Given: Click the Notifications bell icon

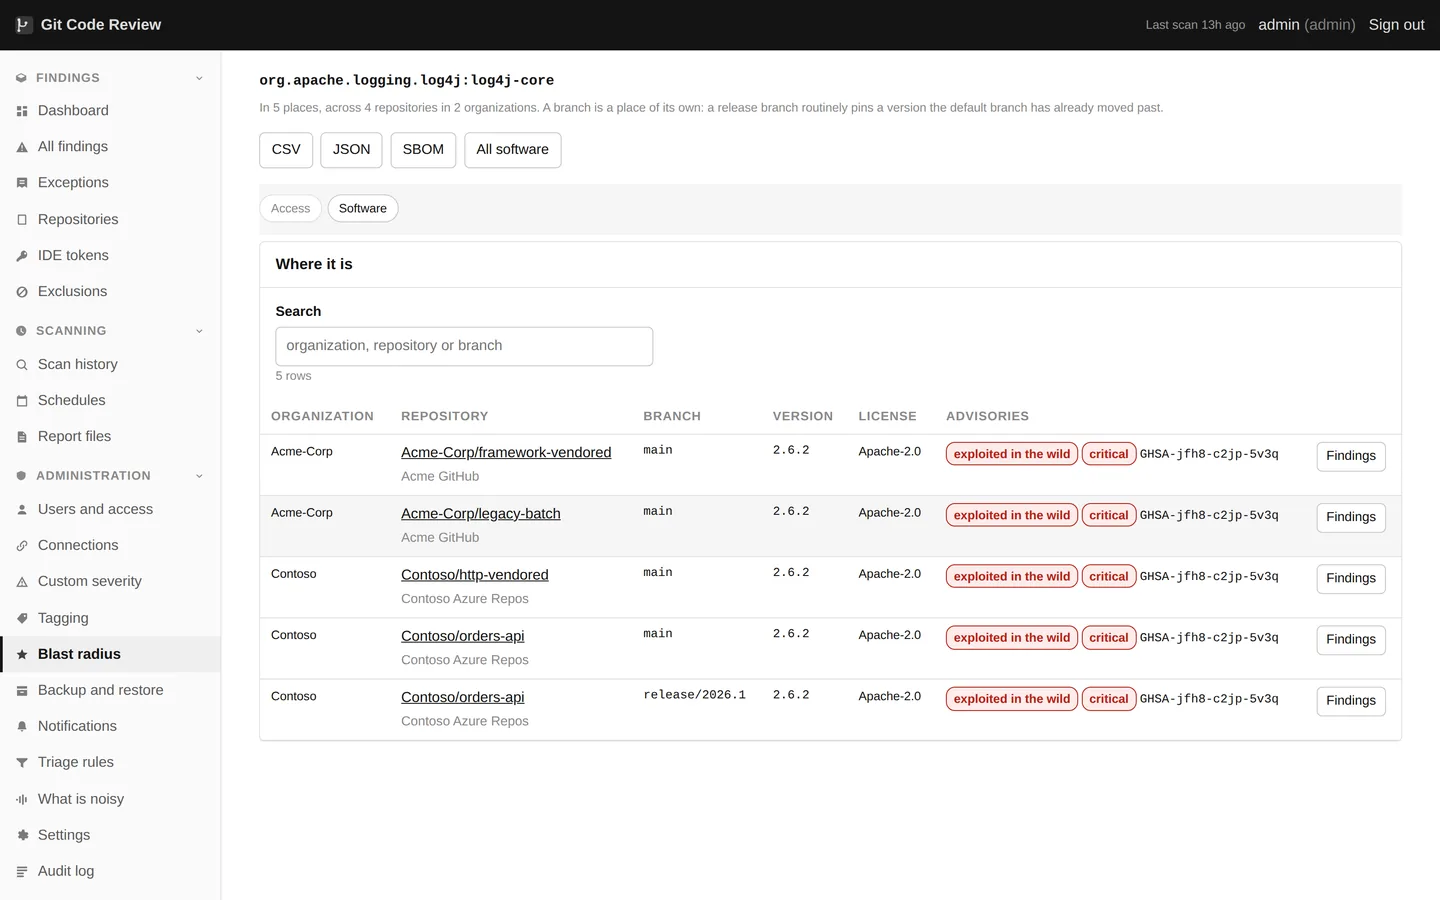Looking at the screenshot, I should 22,727.
